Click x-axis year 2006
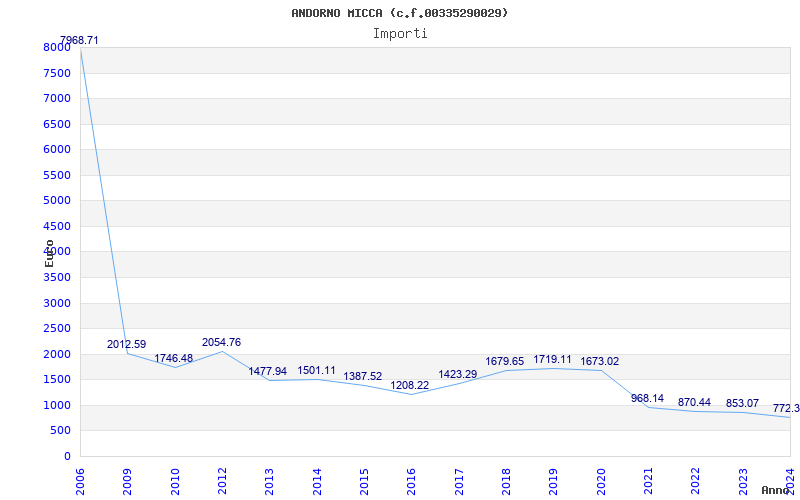Image resolution: width=800 pixels, height=500 pixels. pyautogui.click(x=80, y=482)
